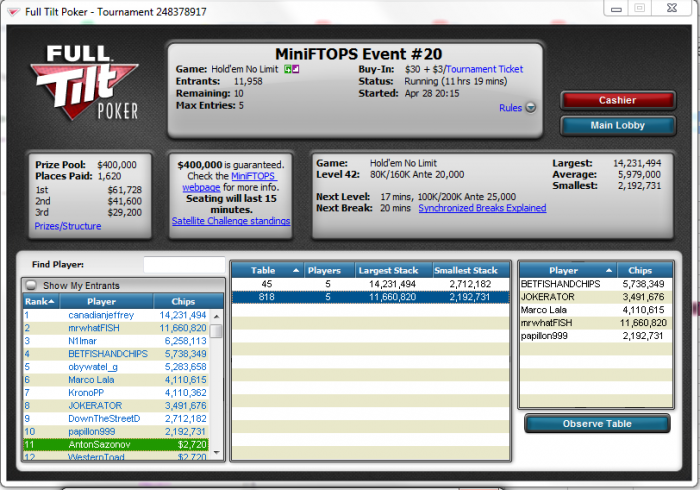Open Satellite Challenge standings link
This screenshot has width=700, height=490.
231,221
